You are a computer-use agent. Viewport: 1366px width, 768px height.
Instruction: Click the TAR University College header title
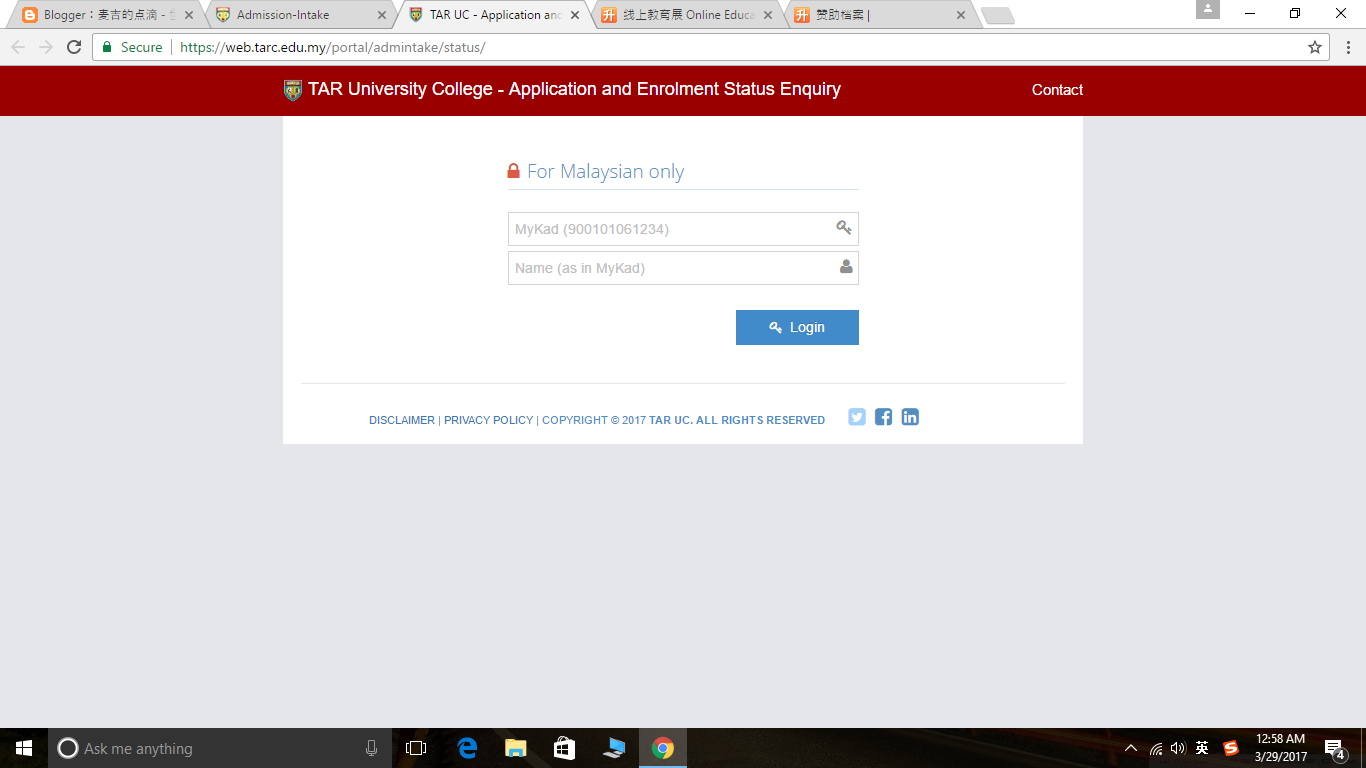(x=574, y=89)
